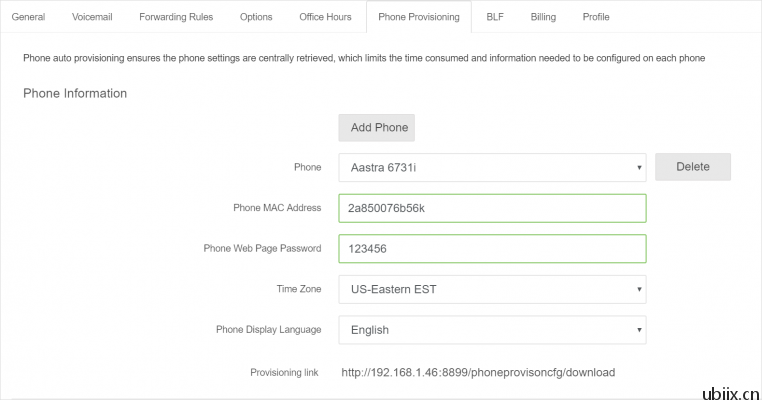Open the Time Zone dropdown
The width and height of the screenshot is (762, 400).
492,289
